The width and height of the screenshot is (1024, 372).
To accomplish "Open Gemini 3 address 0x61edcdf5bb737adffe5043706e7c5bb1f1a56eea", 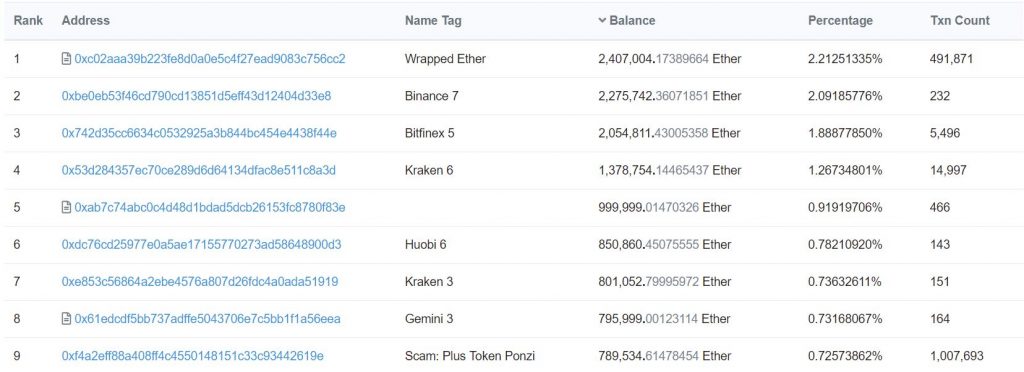I will point(207,319).
